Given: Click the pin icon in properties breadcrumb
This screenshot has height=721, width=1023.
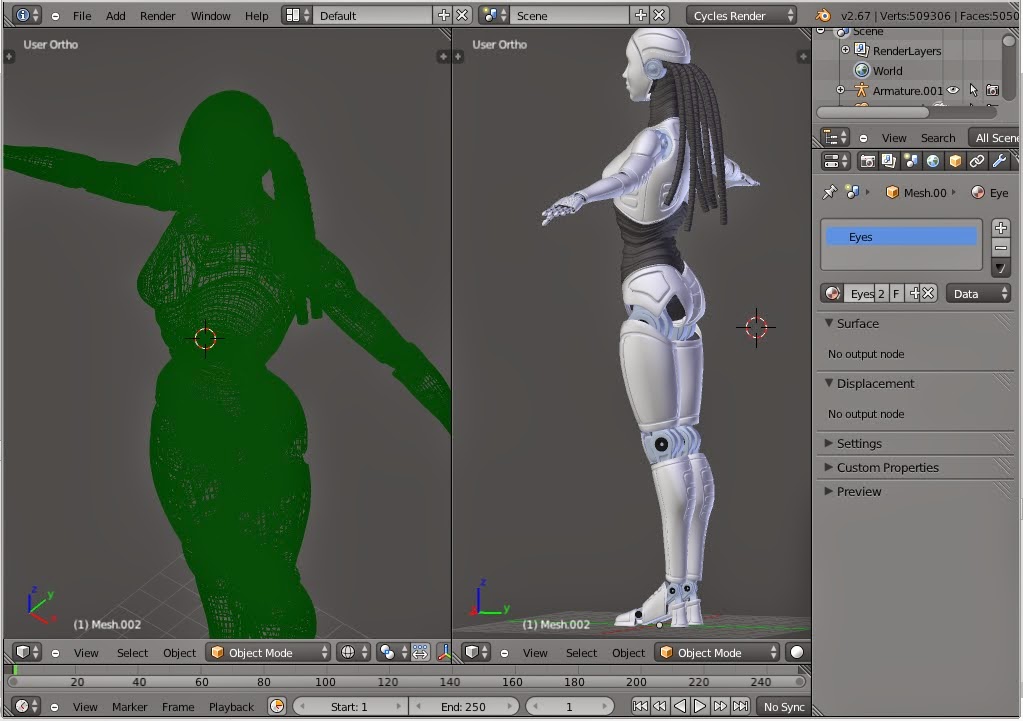Looking at the screenshot, I should pyautogui.click(x=829, y=192).
